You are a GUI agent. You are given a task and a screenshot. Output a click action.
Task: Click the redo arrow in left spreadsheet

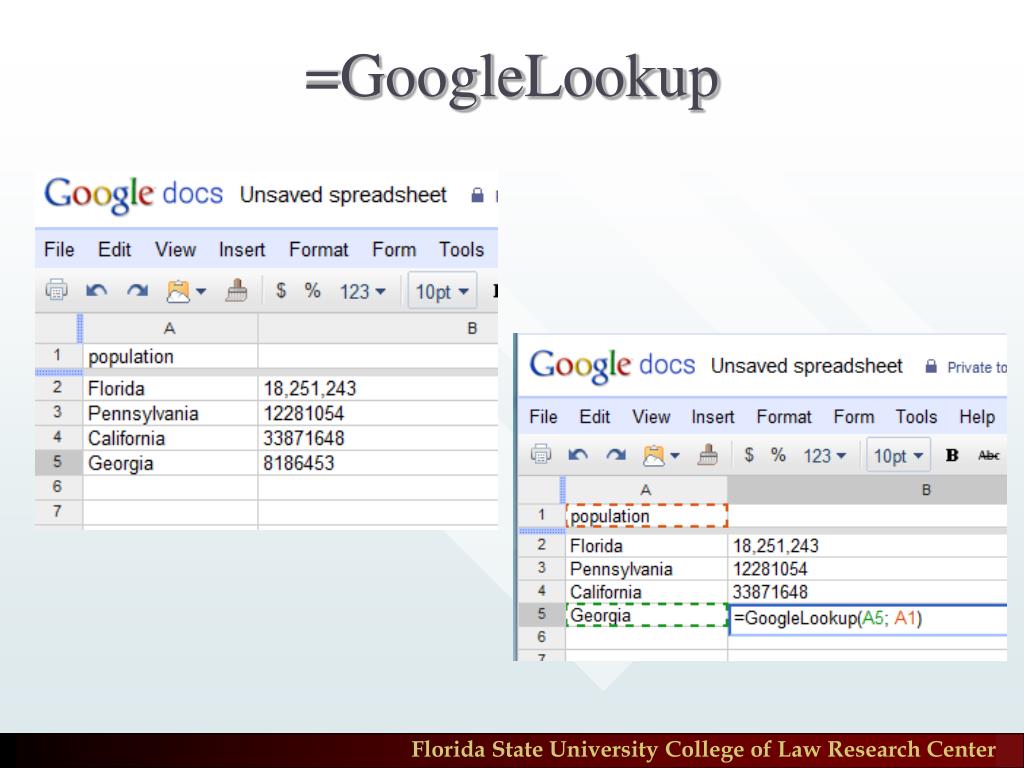coord(137,290)
